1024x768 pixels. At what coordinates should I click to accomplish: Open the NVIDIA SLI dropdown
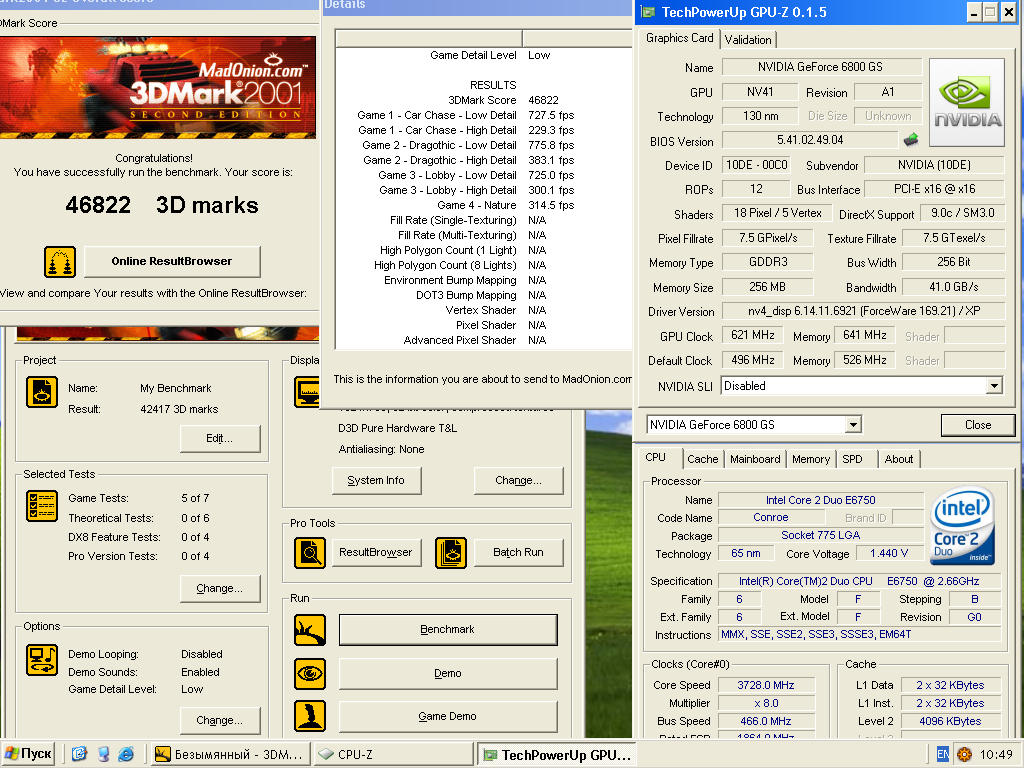(x=993, y=386)
